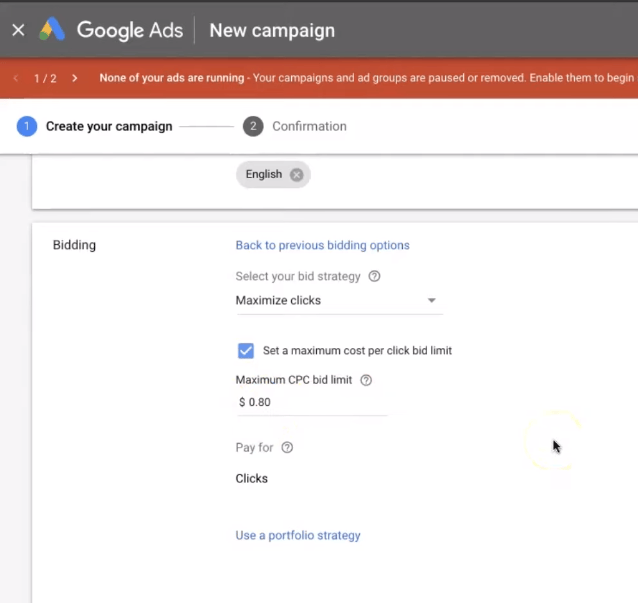This screenshot has height=603, width=638.
Task: Click the help icon beside Pay for
Action: coord(287,448)
